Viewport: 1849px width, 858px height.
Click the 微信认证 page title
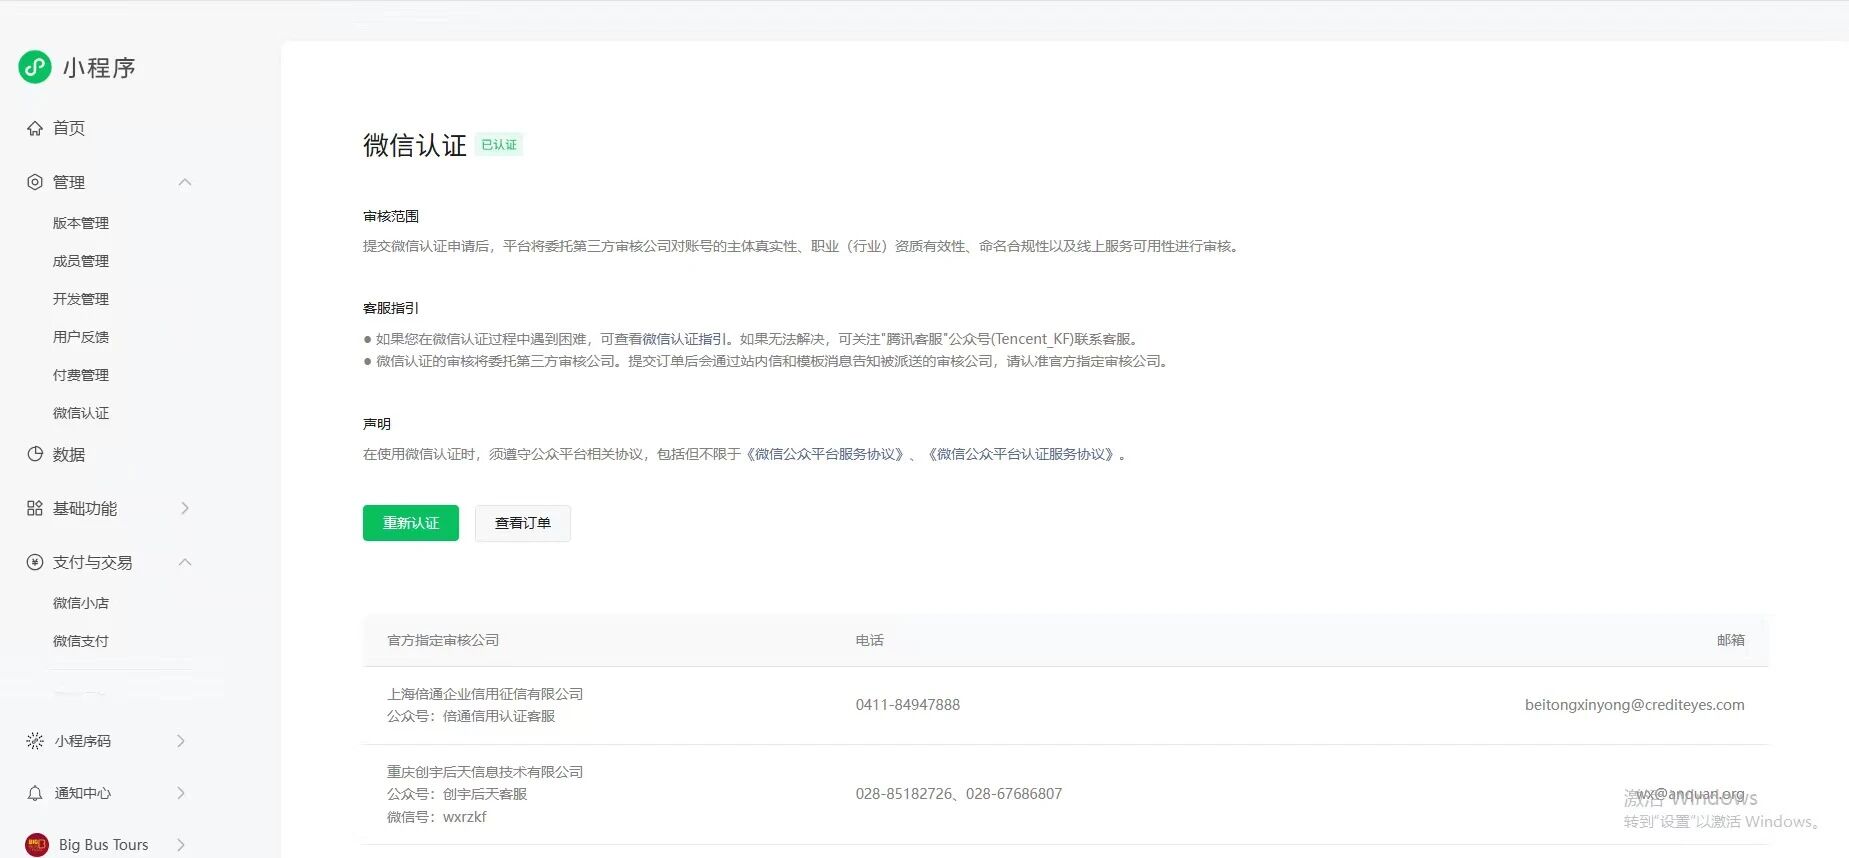click(415, 145)
